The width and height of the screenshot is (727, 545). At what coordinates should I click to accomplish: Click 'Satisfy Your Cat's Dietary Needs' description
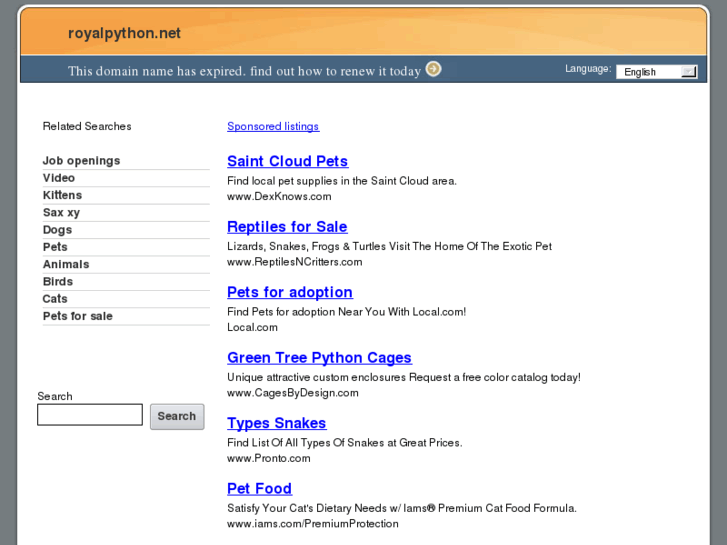tap(402, 508)
